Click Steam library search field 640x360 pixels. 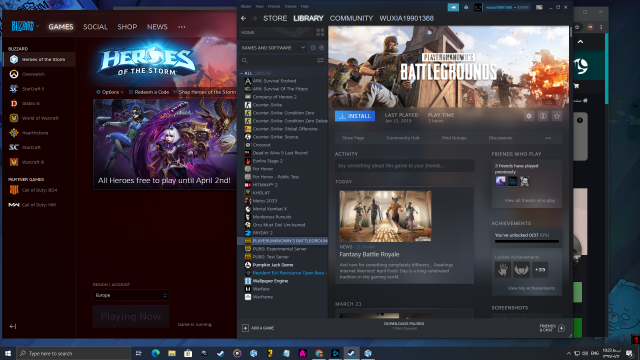(278, 60)
